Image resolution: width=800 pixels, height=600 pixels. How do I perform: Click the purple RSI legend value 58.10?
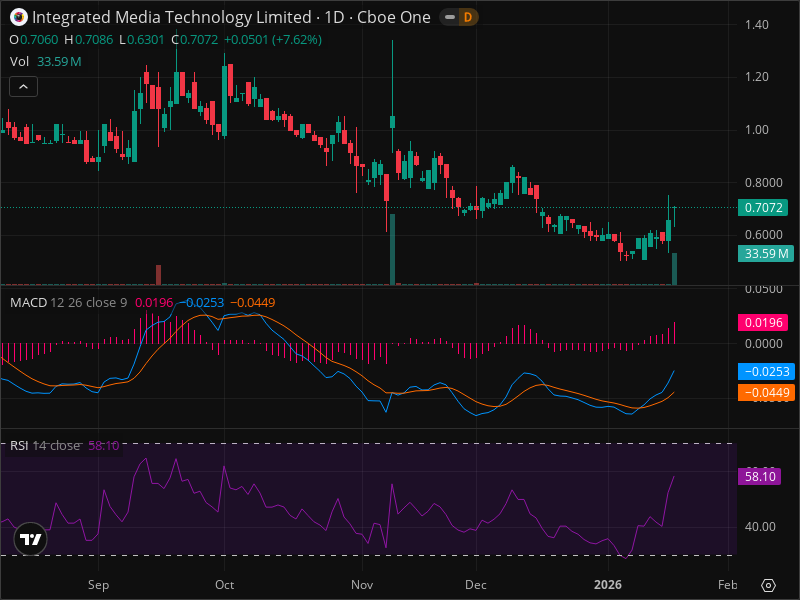click(x=104, y=445)
